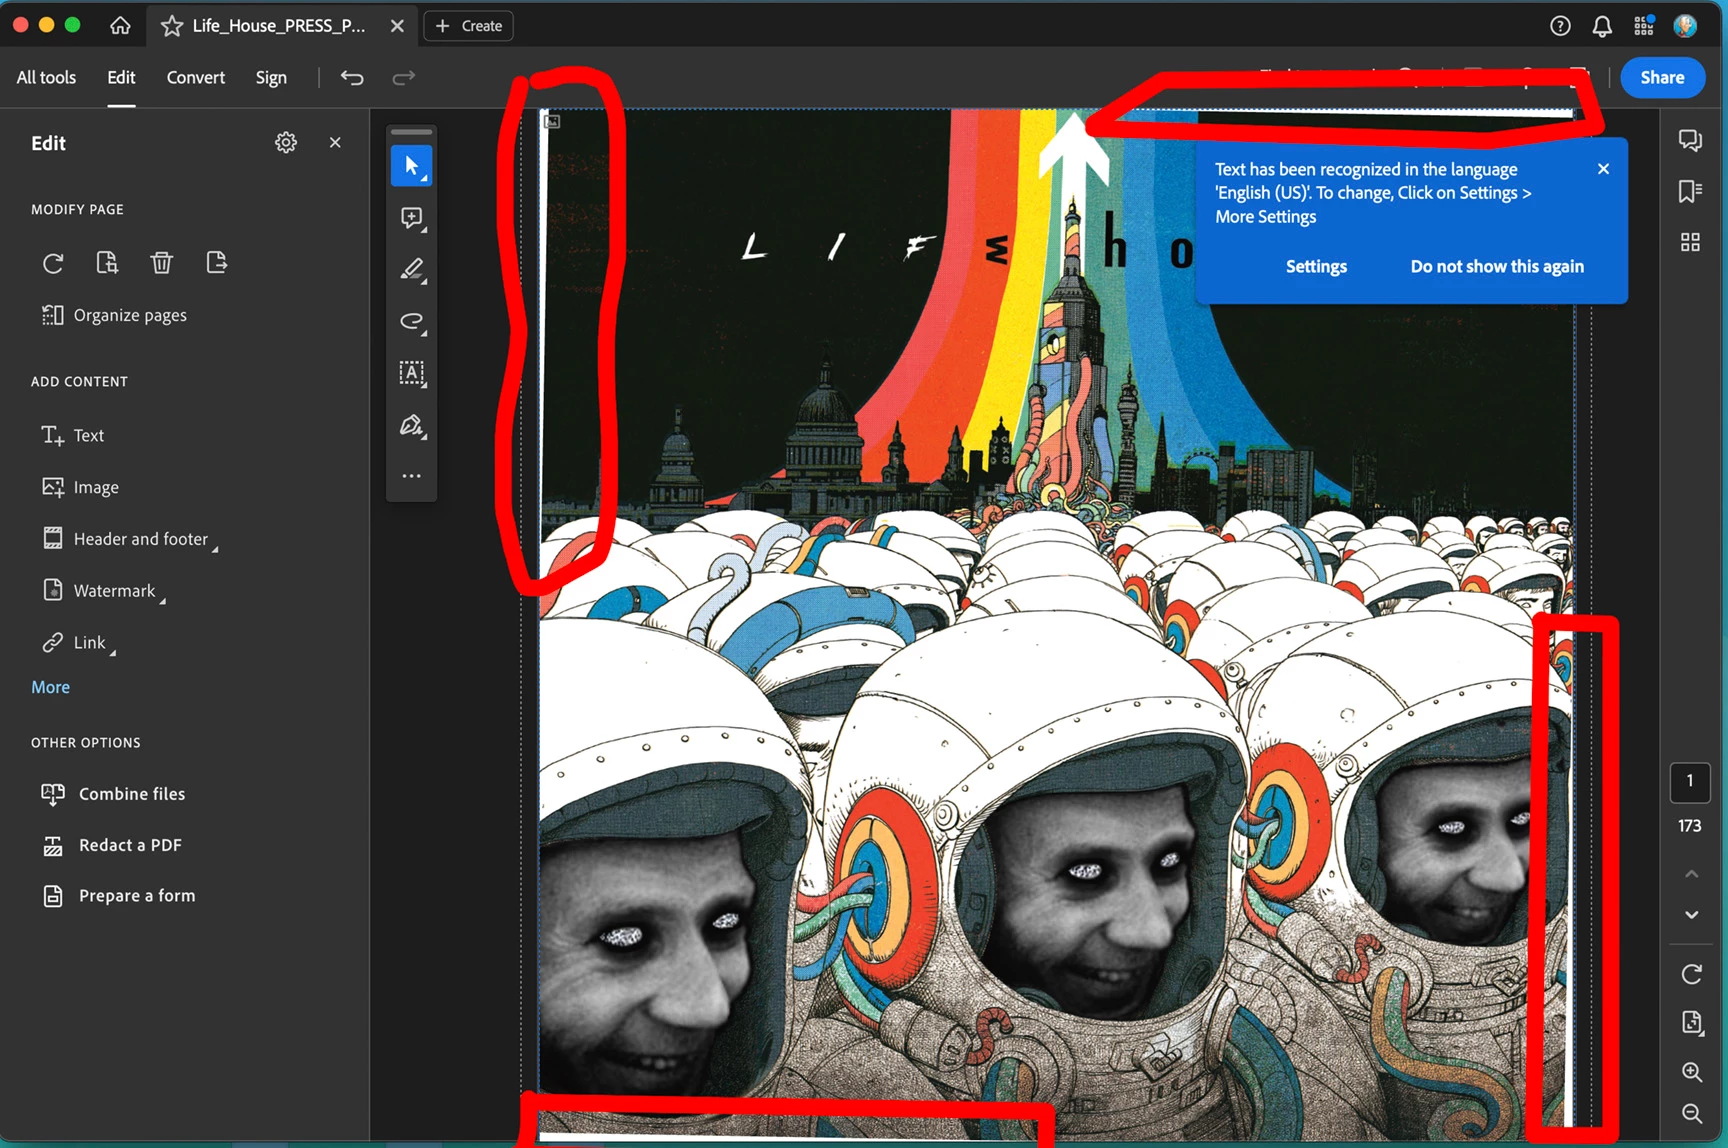Dismiss the text recognition notification
1728x1148 pixels.
coord(1603,169)
